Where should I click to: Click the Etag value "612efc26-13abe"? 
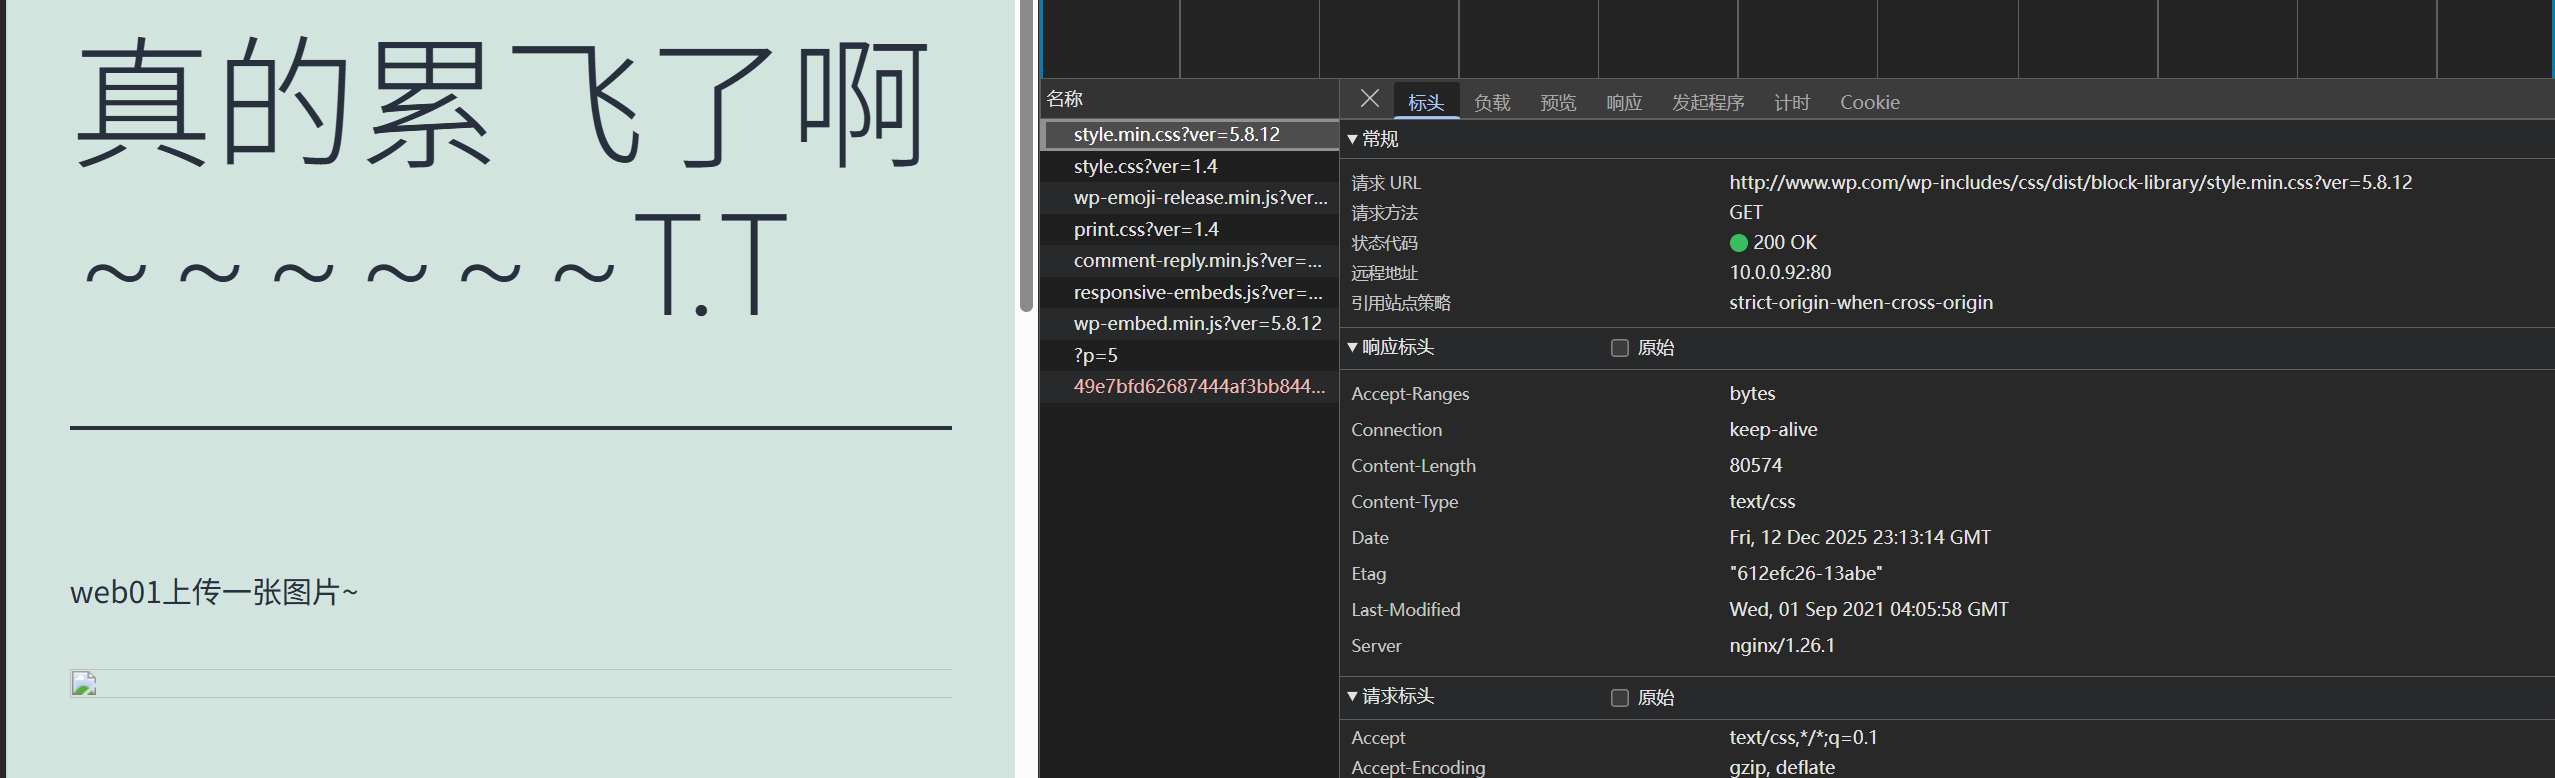pyautogui.click(x=1806, y=573)
